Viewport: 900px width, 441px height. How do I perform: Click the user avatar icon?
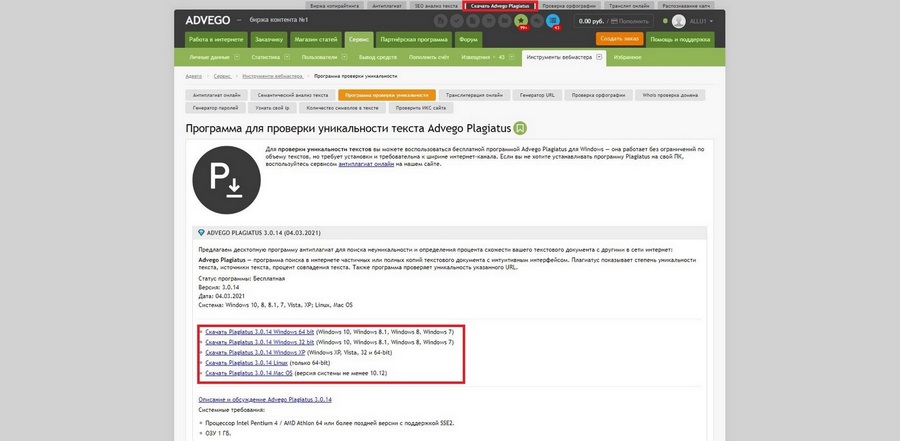[678, 21]
